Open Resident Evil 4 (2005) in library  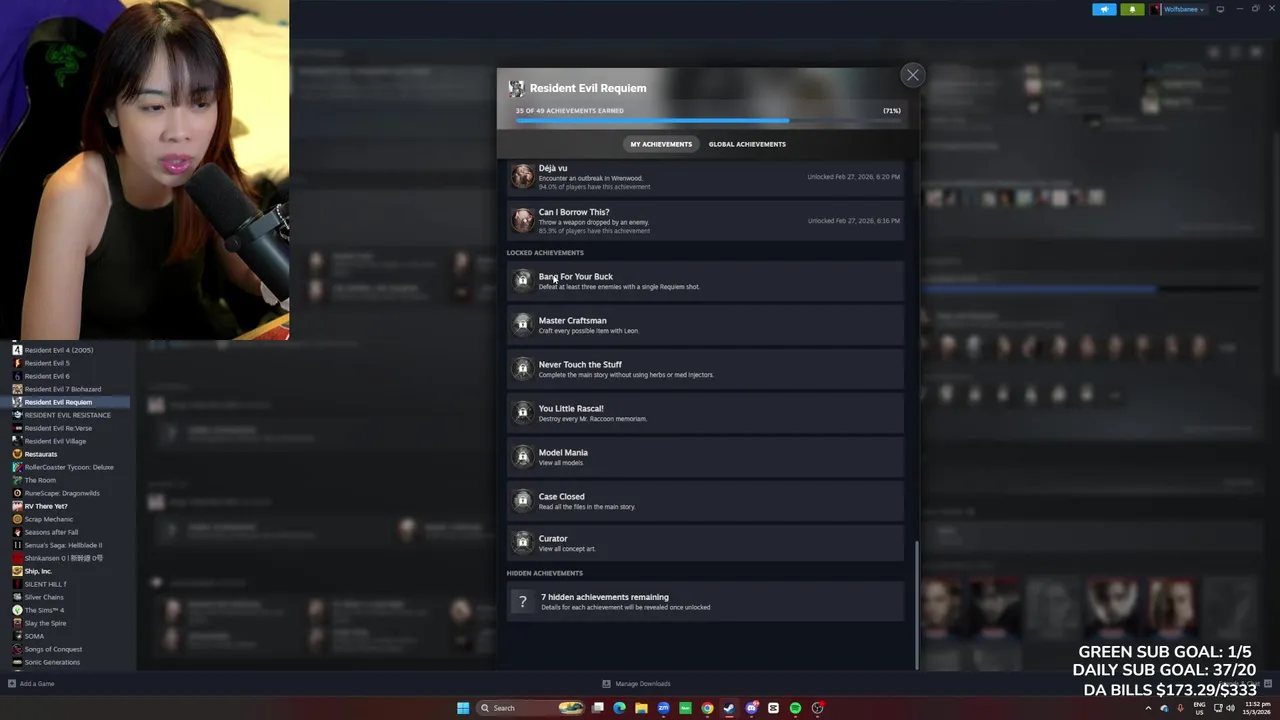pos(59,350)
